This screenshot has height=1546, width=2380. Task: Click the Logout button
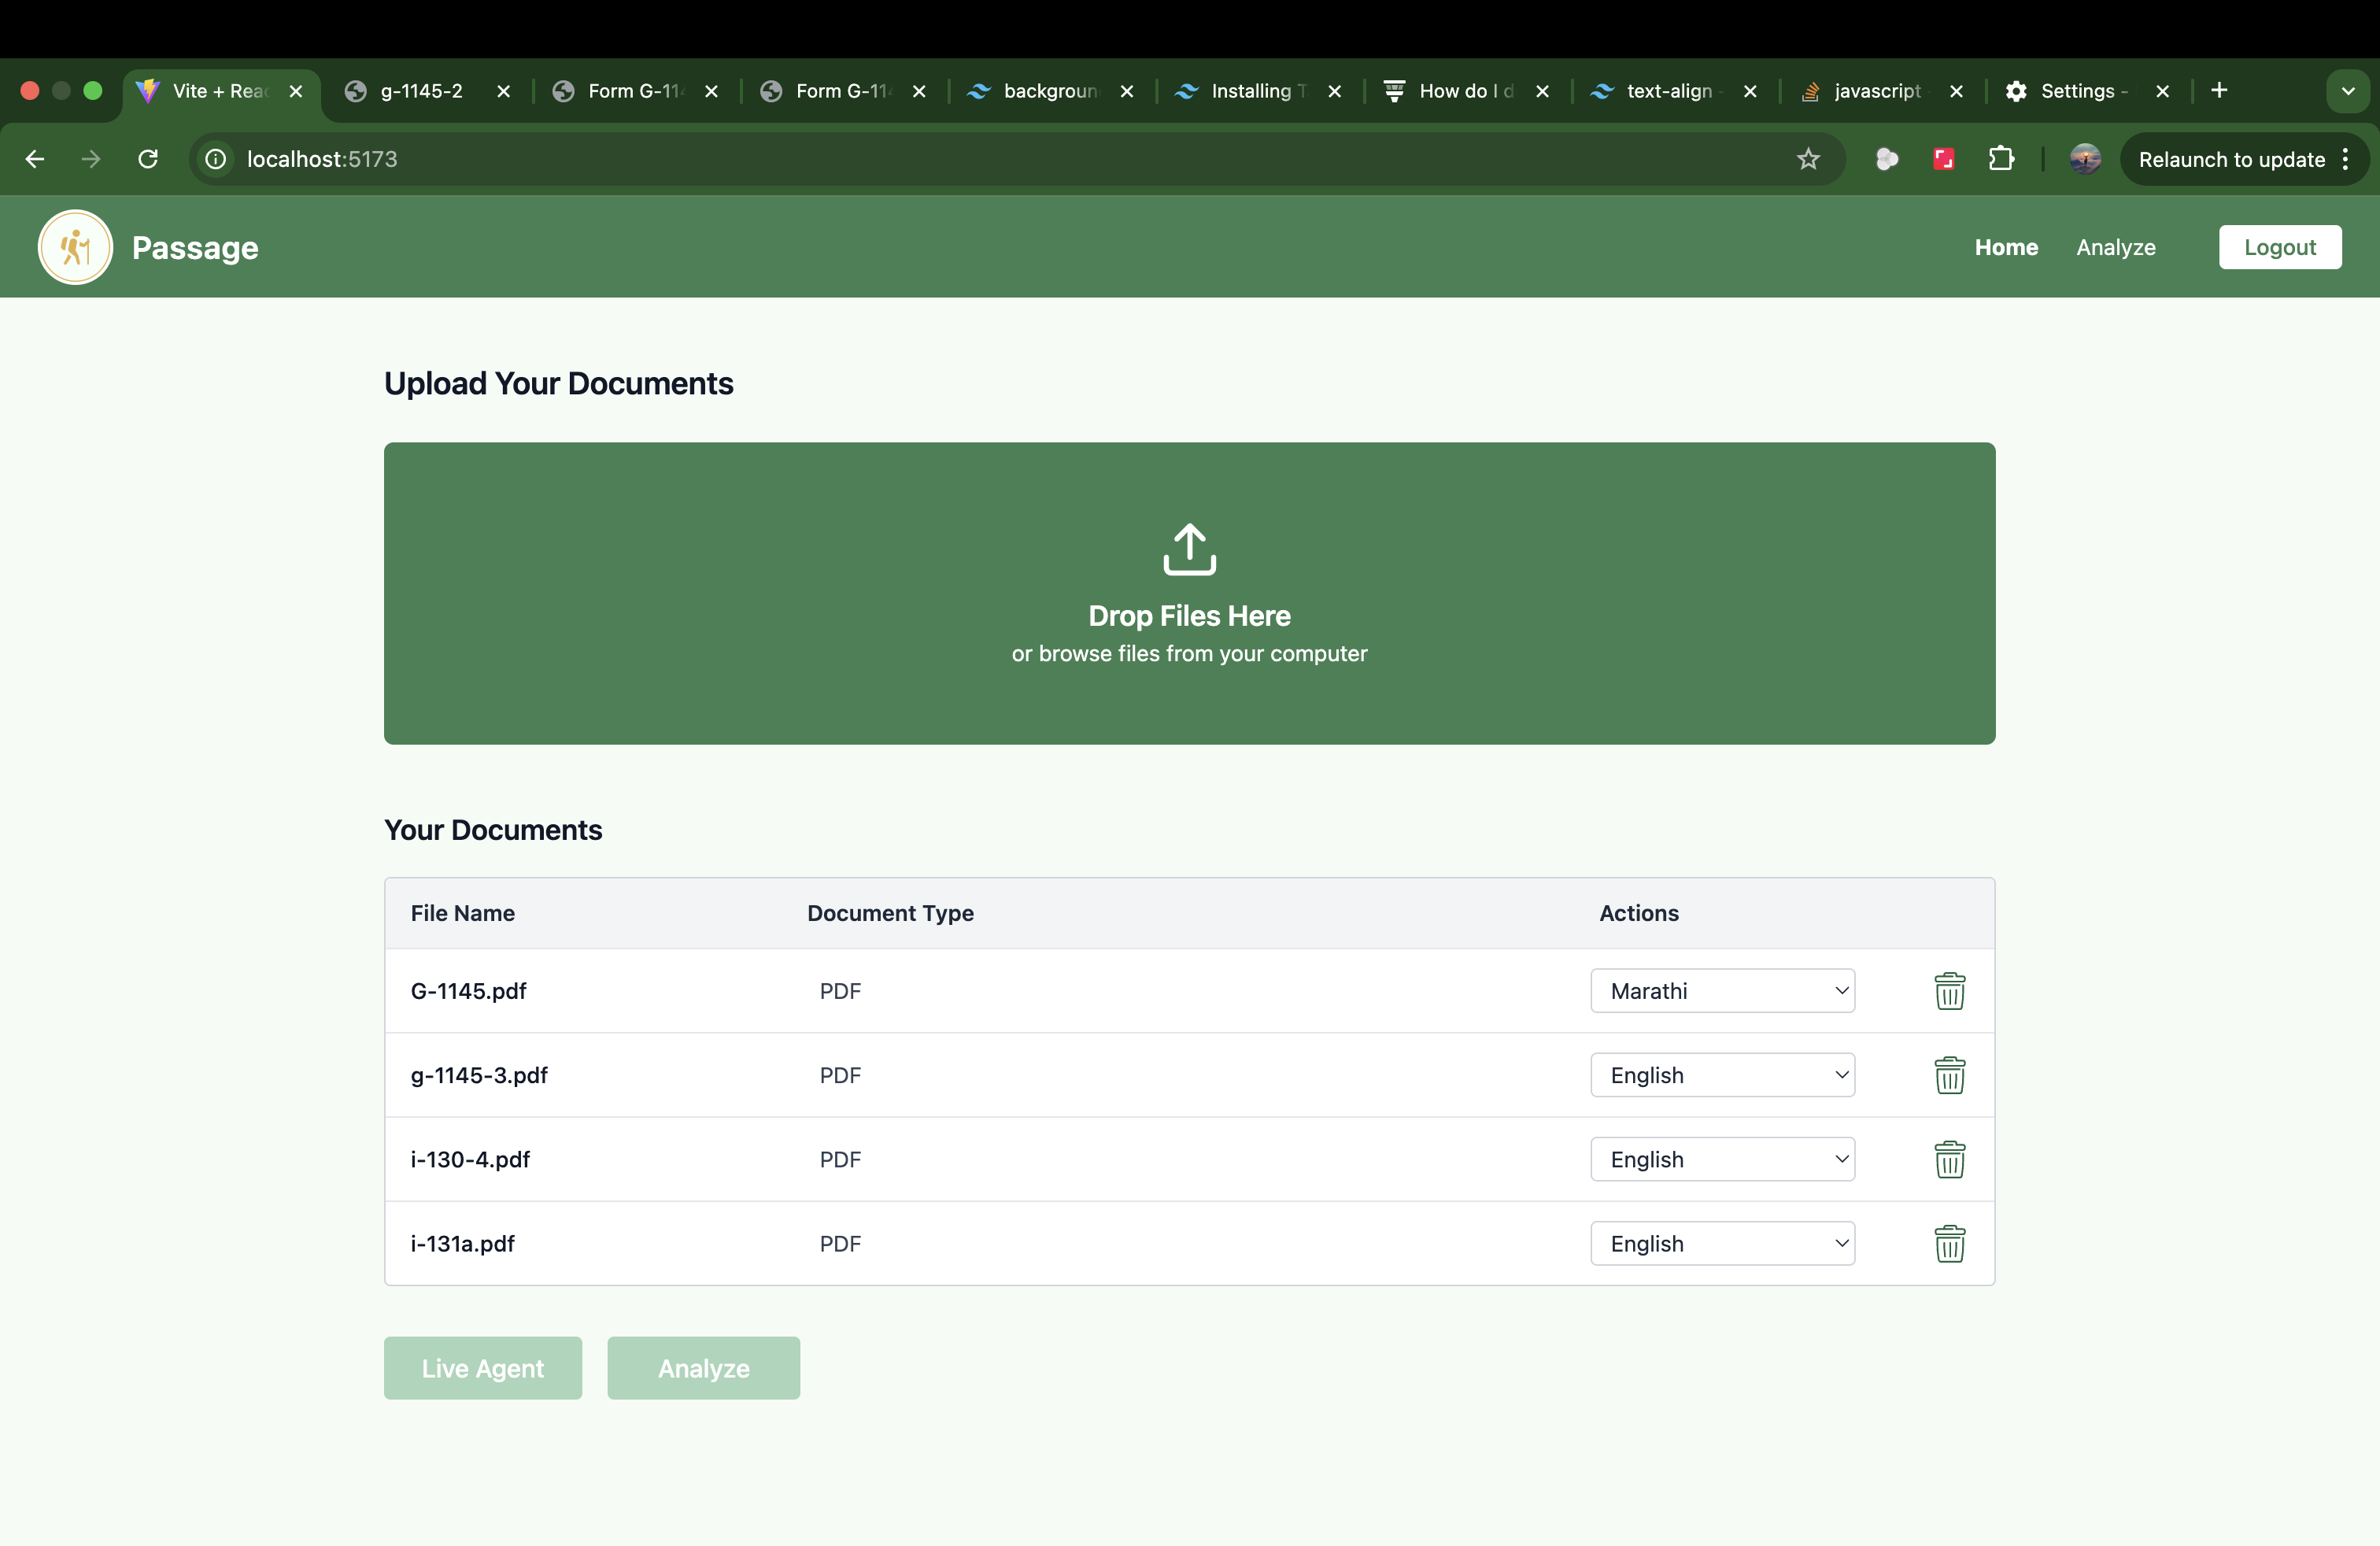point(2279,247)
